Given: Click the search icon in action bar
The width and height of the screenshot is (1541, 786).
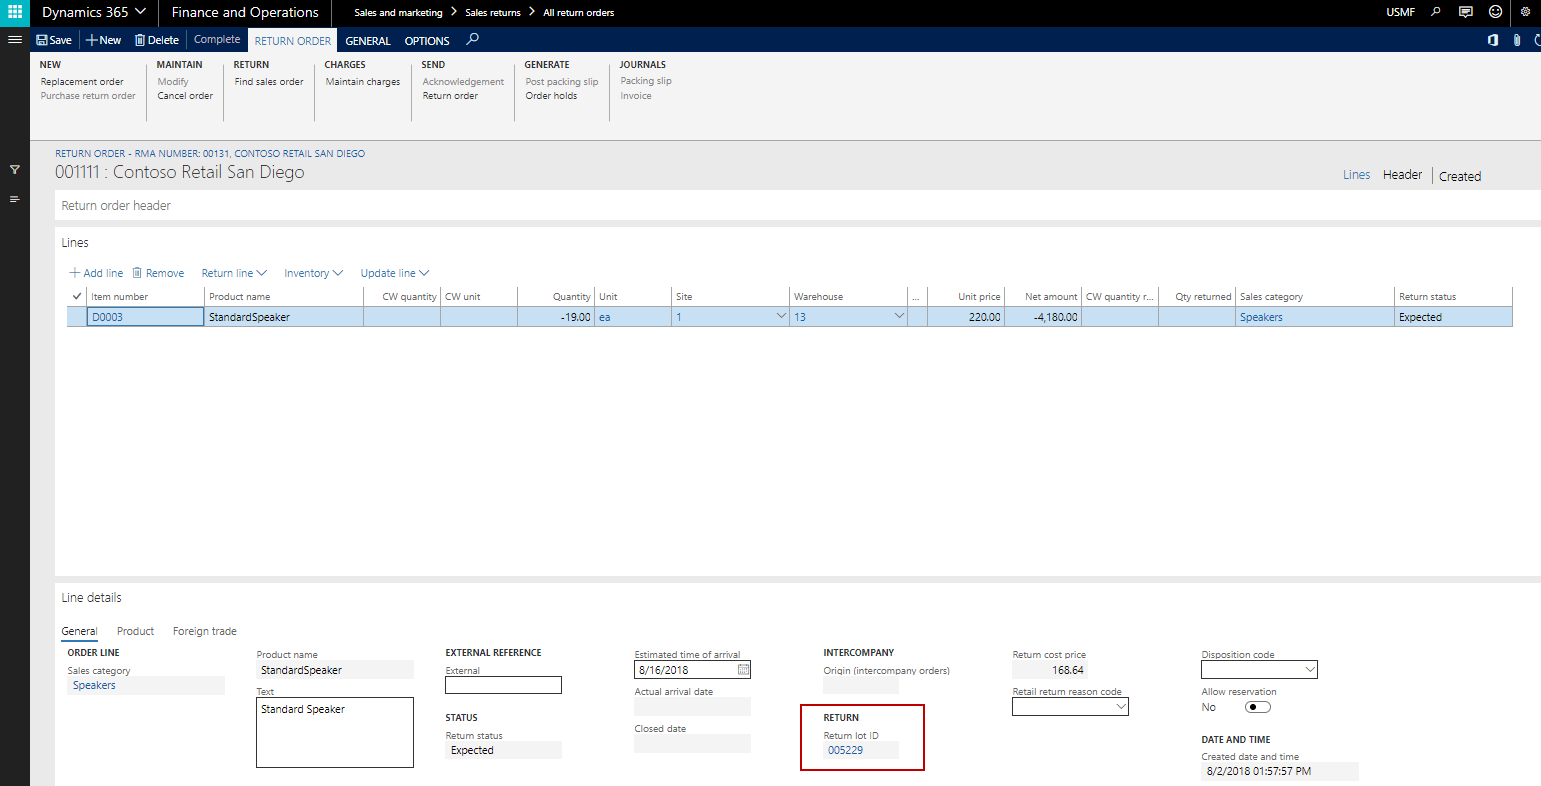Looking at the screenshot, I should tap(473, 40).
